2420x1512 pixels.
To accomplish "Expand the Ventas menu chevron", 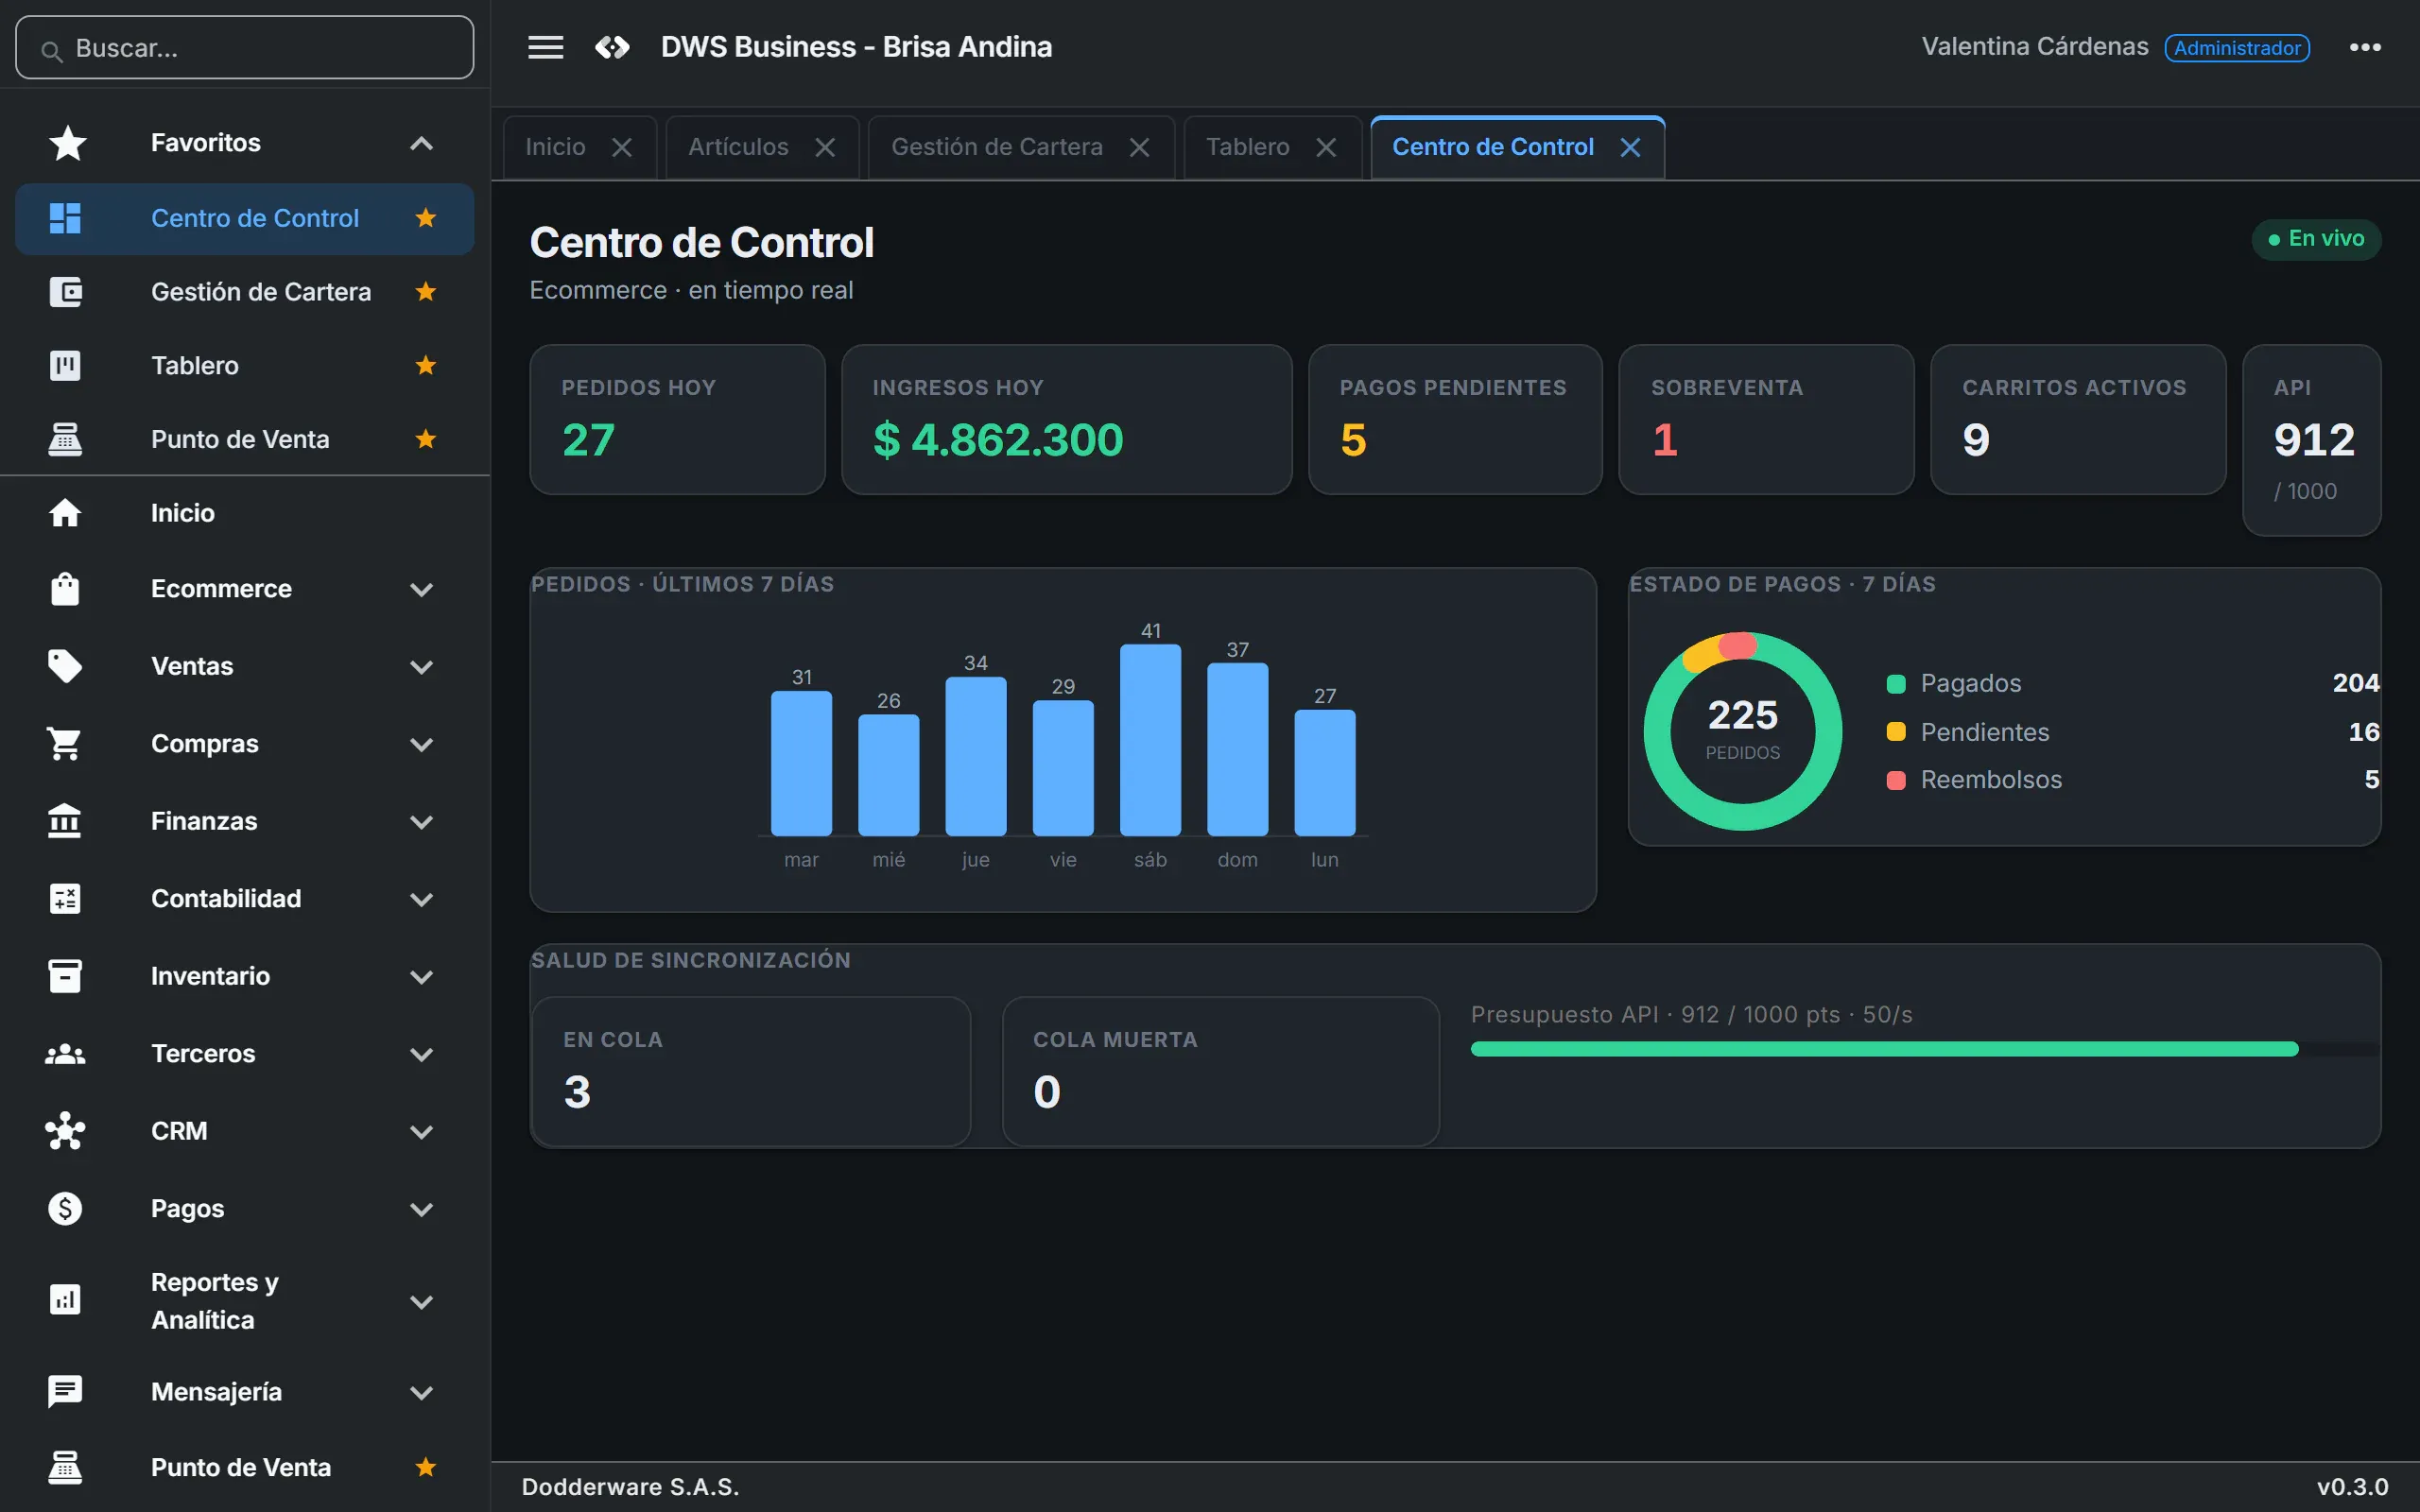I will pos(422,667).
